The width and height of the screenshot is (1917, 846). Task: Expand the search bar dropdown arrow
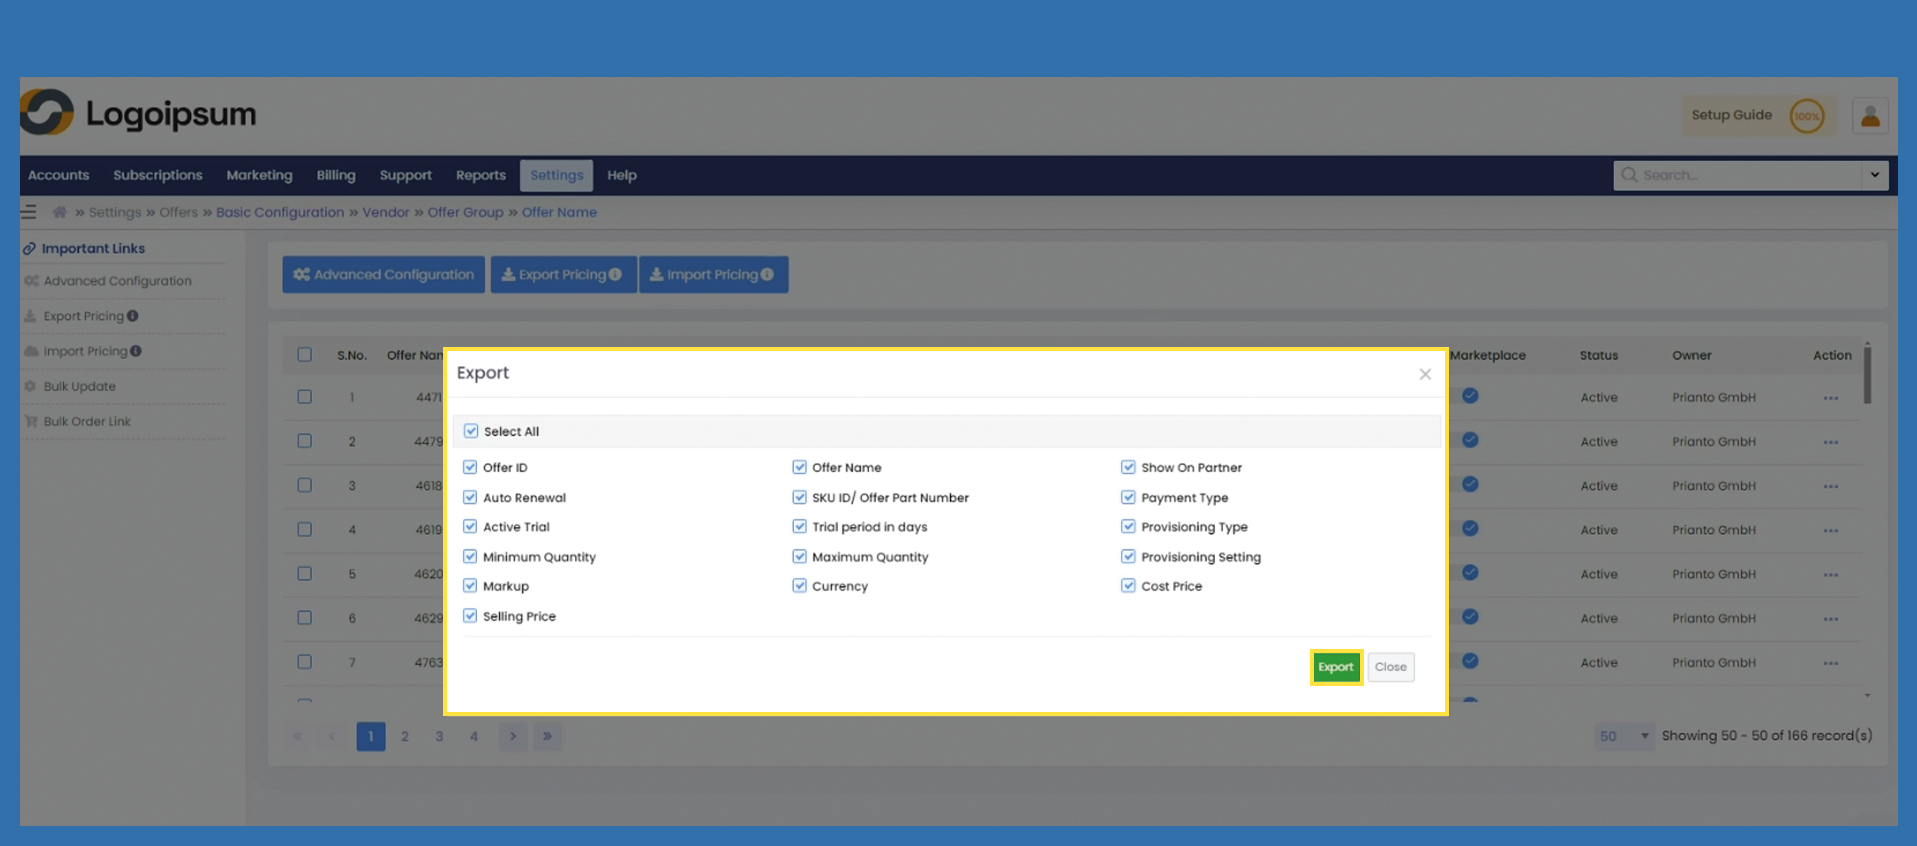coord(1874,175)
